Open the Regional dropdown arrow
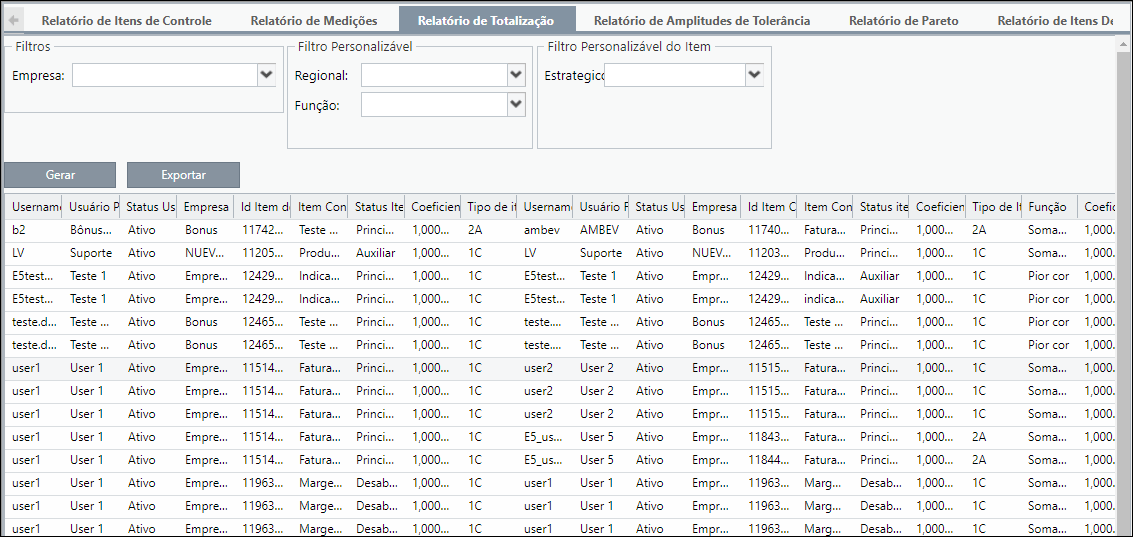This screenshot has height=537, width=1133. [516, 74]
